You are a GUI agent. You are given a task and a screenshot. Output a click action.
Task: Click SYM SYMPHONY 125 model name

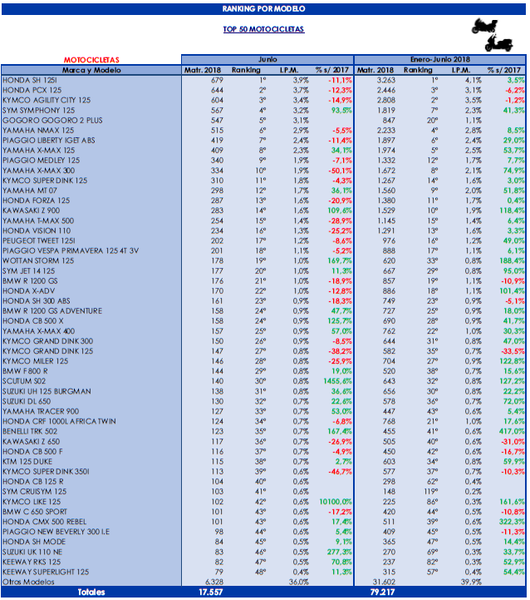[39, 110]
